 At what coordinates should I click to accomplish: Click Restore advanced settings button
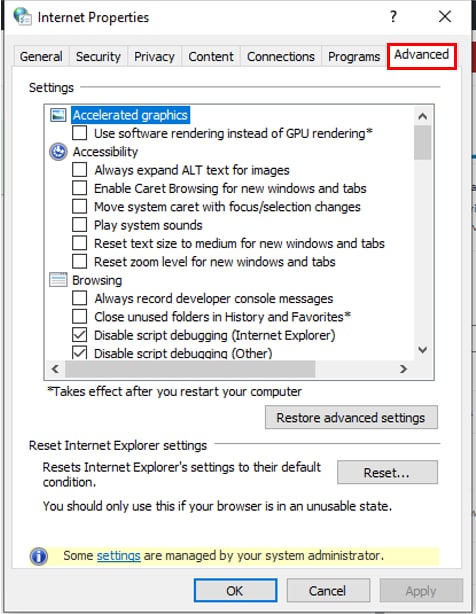point(351,417)
